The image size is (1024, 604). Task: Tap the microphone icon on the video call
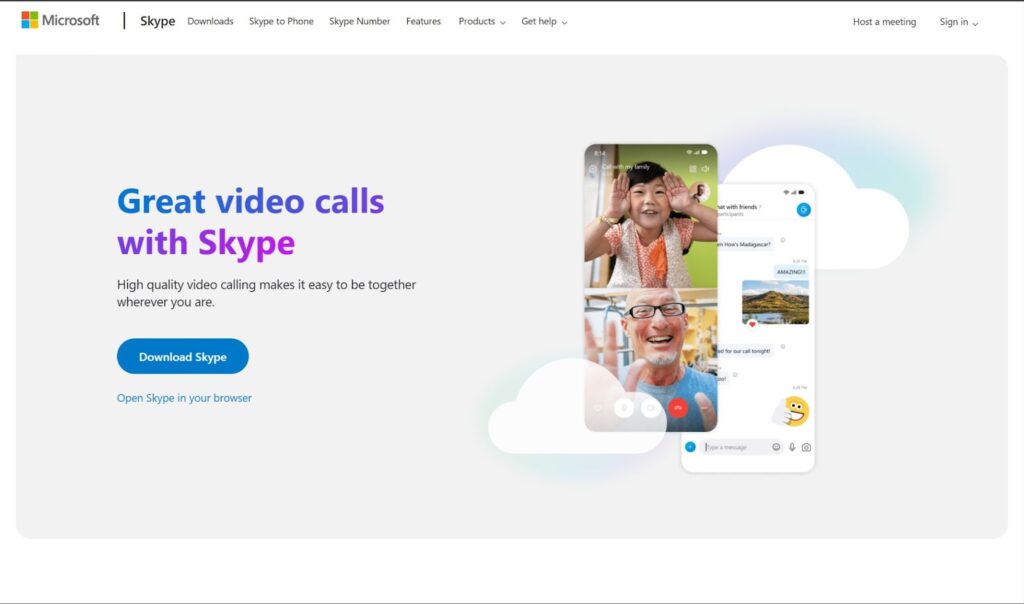click(624, 408)
